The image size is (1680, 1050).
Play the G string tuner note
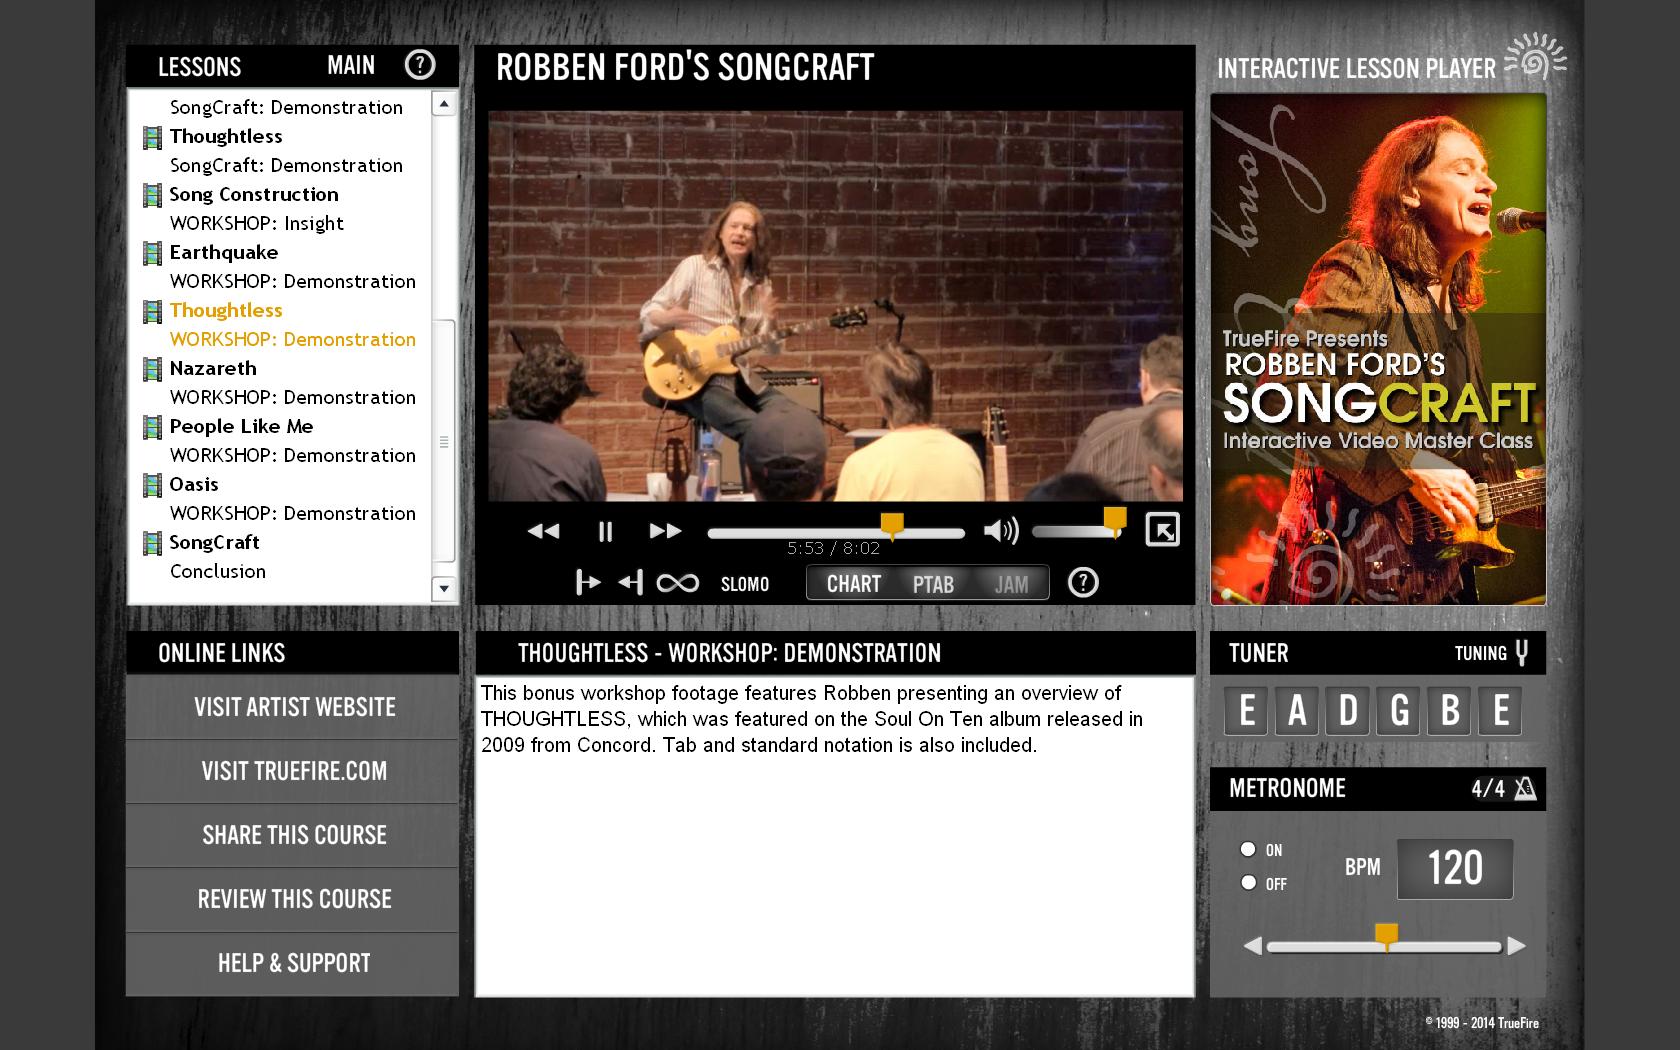tap(1399, 711)
